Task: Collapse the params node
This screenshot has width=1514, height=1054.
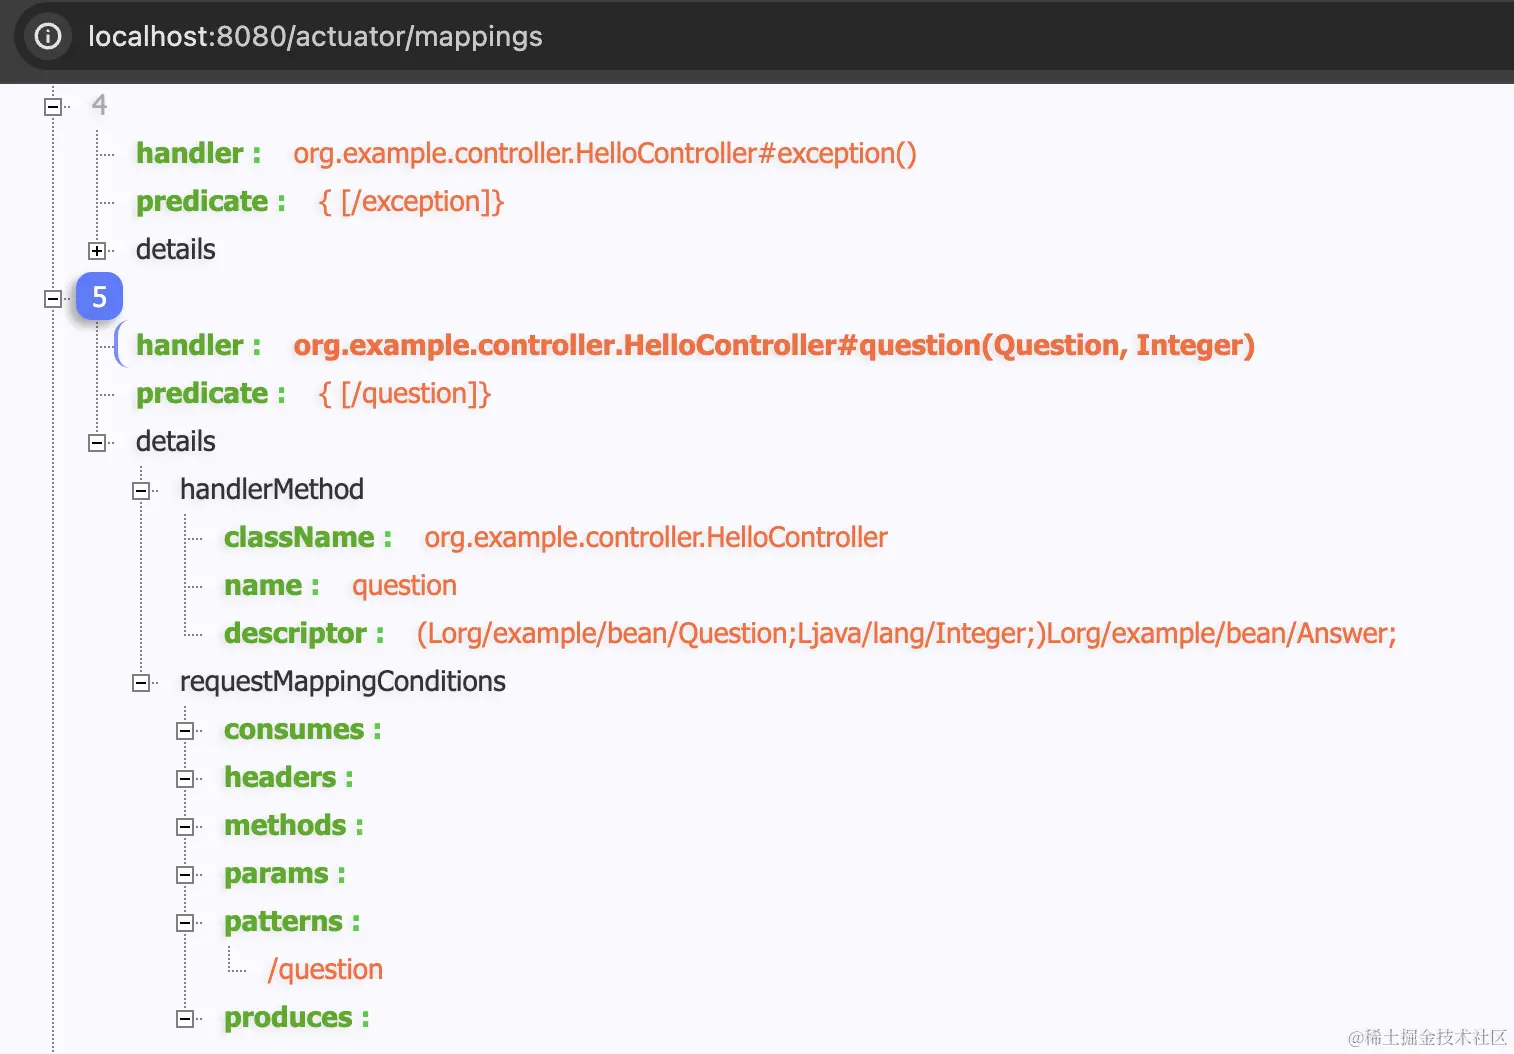Action: (185, 874)
